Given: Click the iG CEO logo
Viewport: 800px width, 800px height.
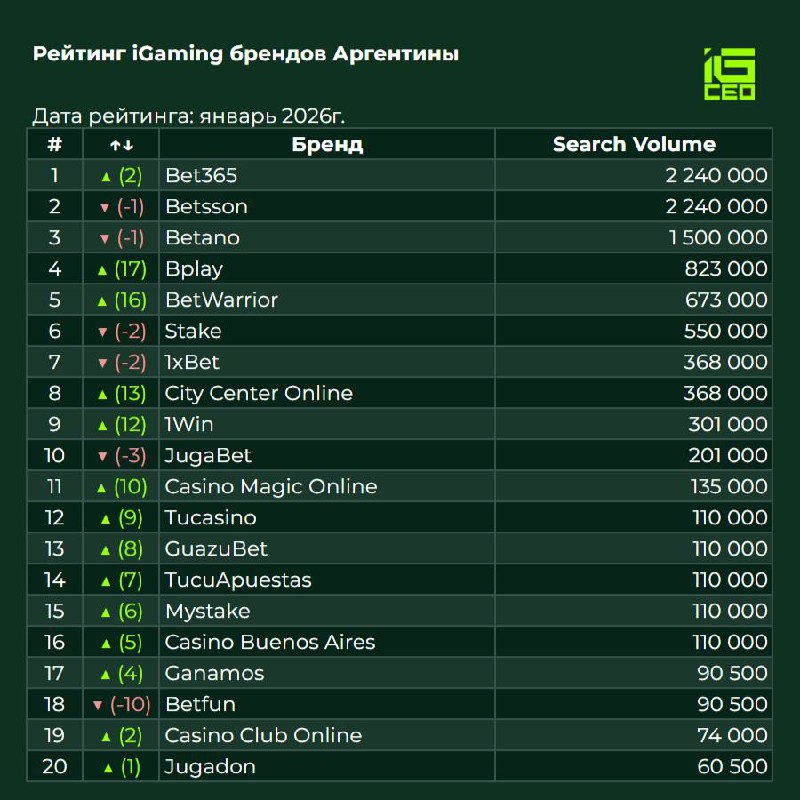Looking at the screenshot, I should pyautogui.click(x=730, y=74).
